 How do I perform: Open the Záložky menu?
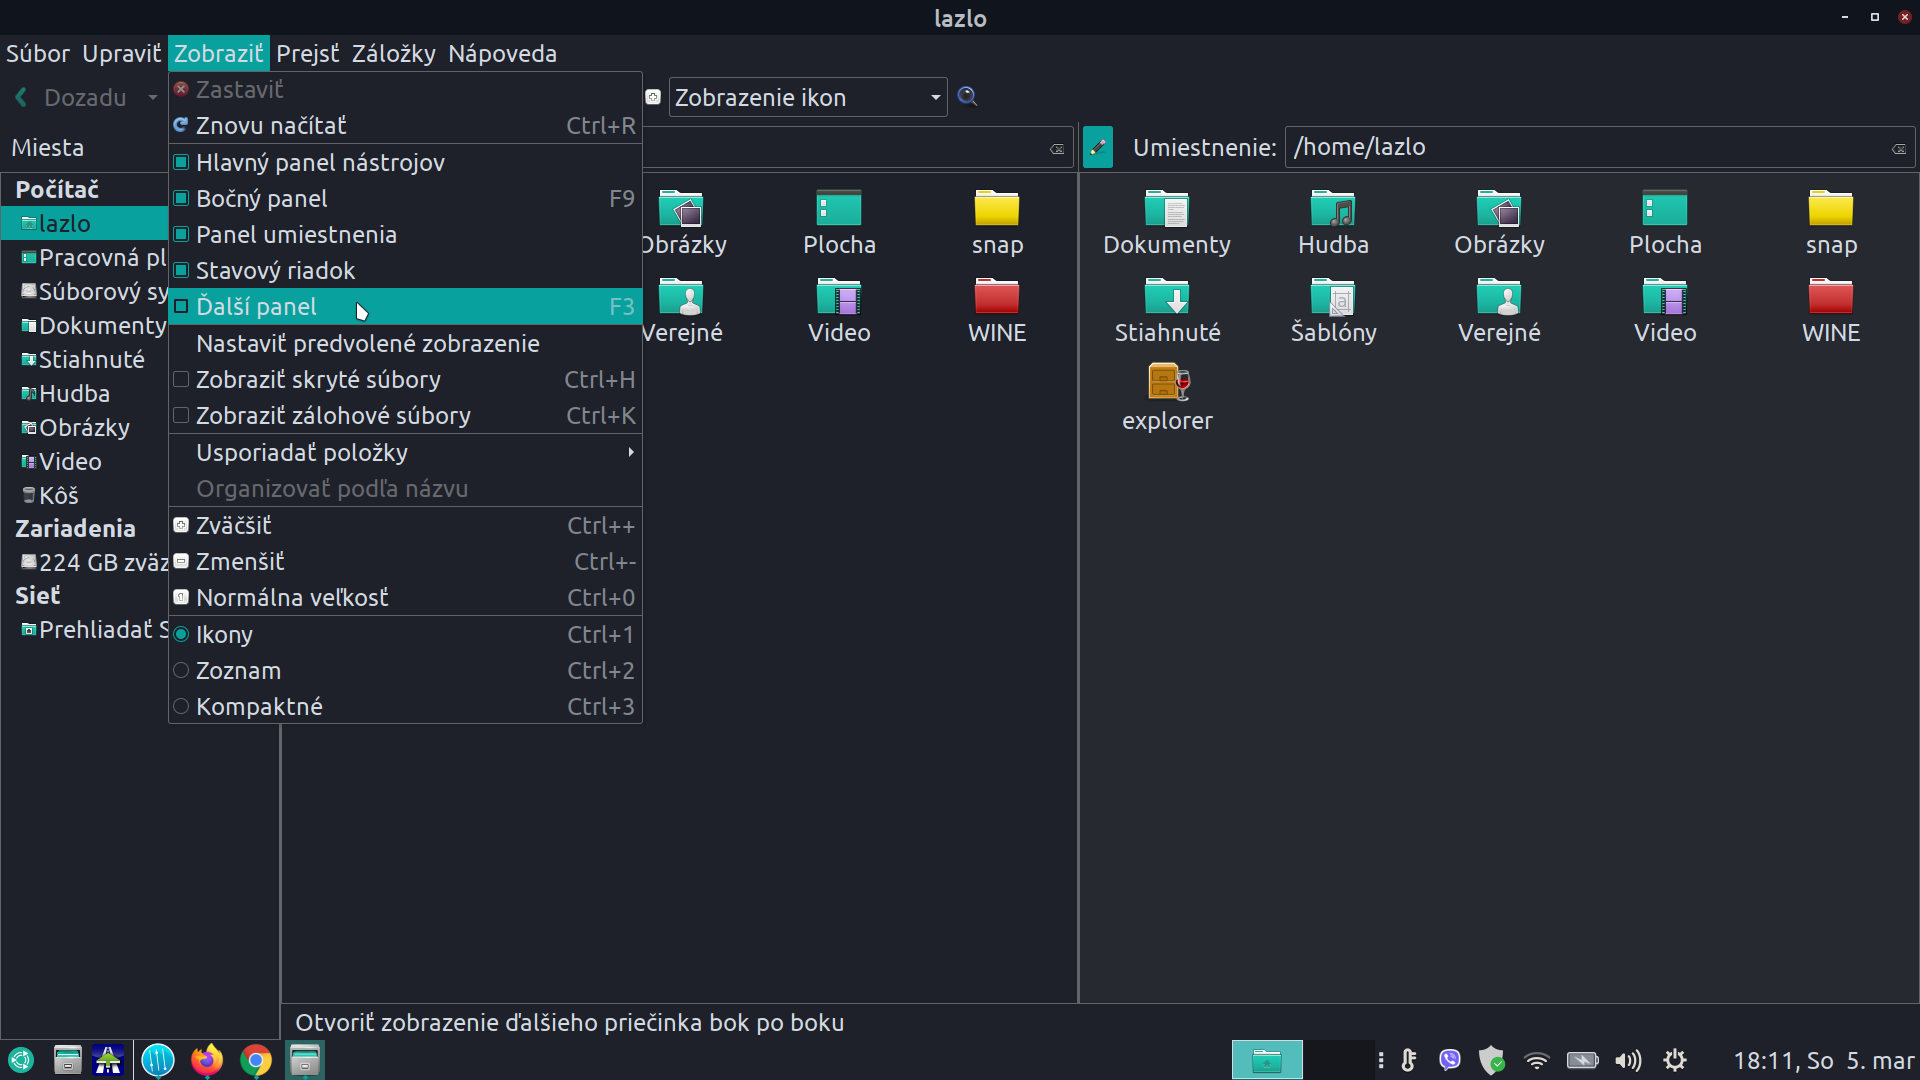(393, 54)
